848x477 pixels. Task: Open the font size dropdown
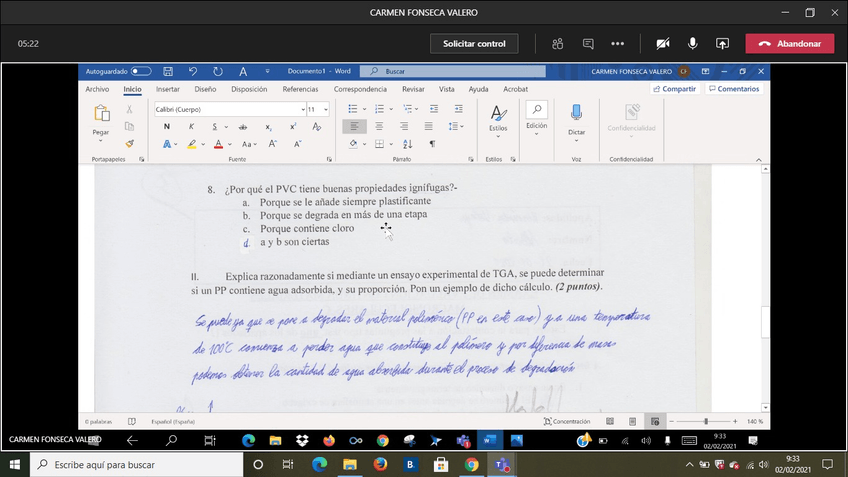click(x=326, y=109)
